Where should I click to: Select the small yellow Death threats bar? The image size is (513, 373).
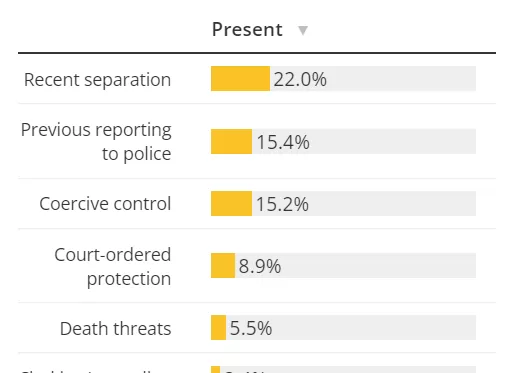click(x=218, y=327)
